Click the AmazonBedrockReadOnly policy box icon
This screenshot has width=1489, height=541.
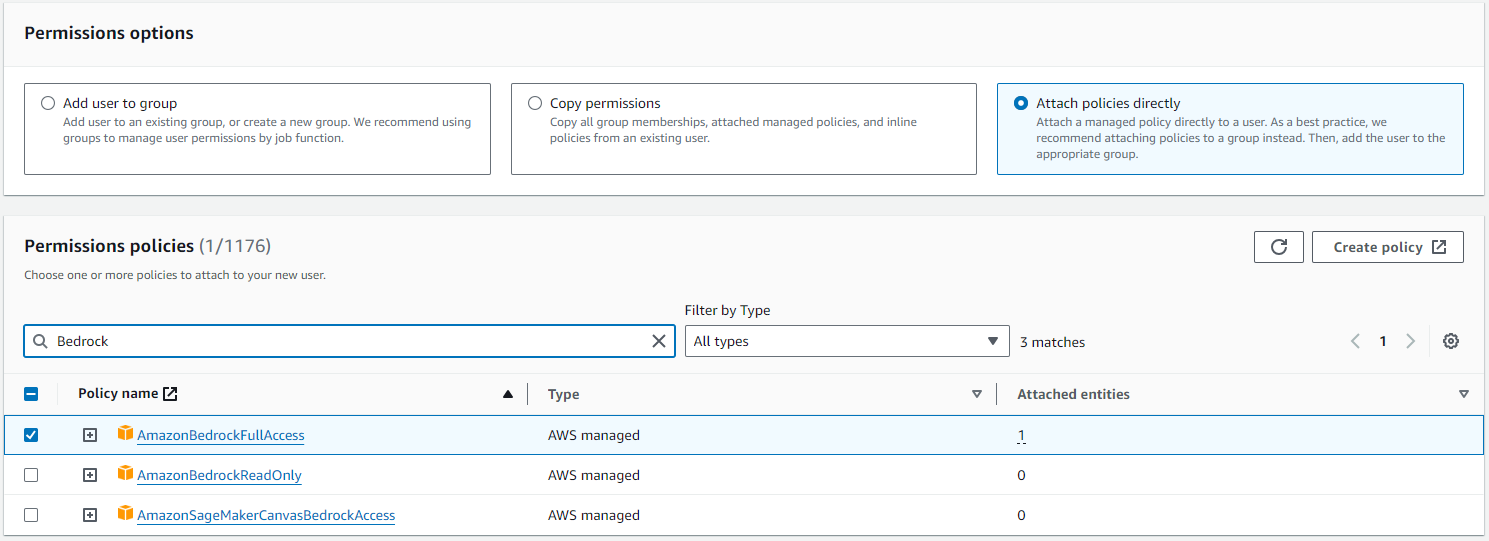point(125,474)
